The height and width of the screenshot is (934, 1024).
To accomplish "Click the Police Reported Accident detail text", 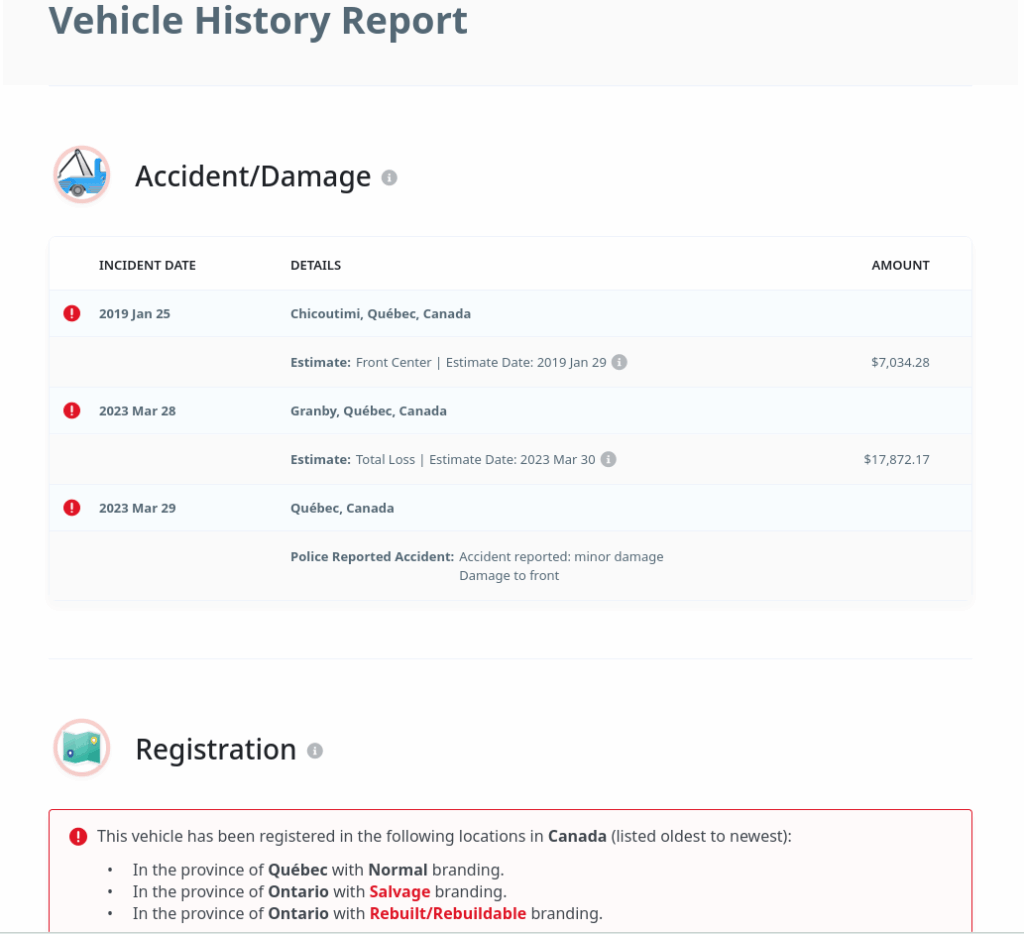I will 372,556.
